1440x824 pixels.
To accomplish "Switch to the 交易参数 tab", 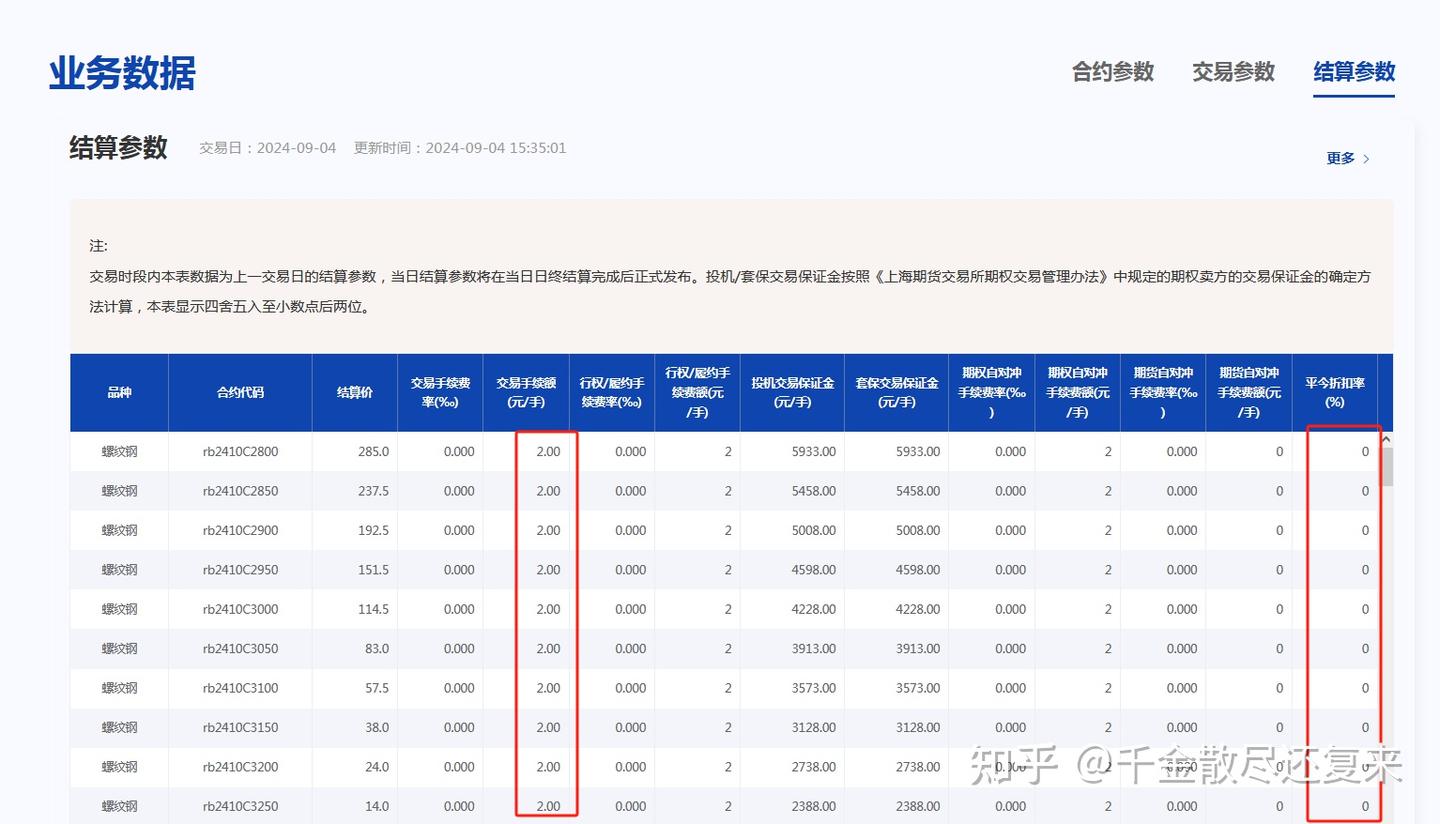I will [x=1233, y=72].
